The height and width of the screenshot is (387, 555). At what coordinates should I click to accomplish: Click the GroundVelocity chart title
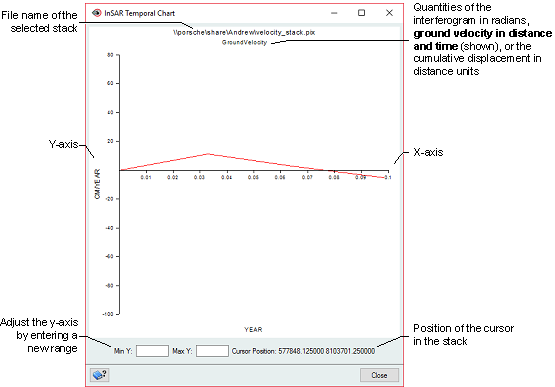(x=244, y=42)
